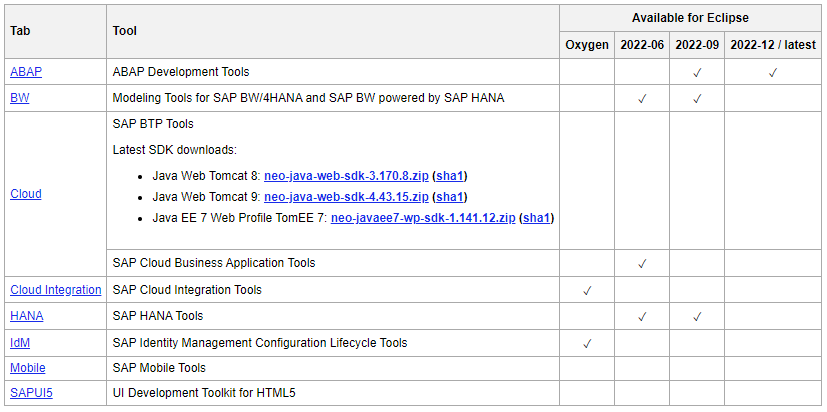Click 'Java Web Tomcat 8:' label
The image size is (827, 412).
pos(207,176)
